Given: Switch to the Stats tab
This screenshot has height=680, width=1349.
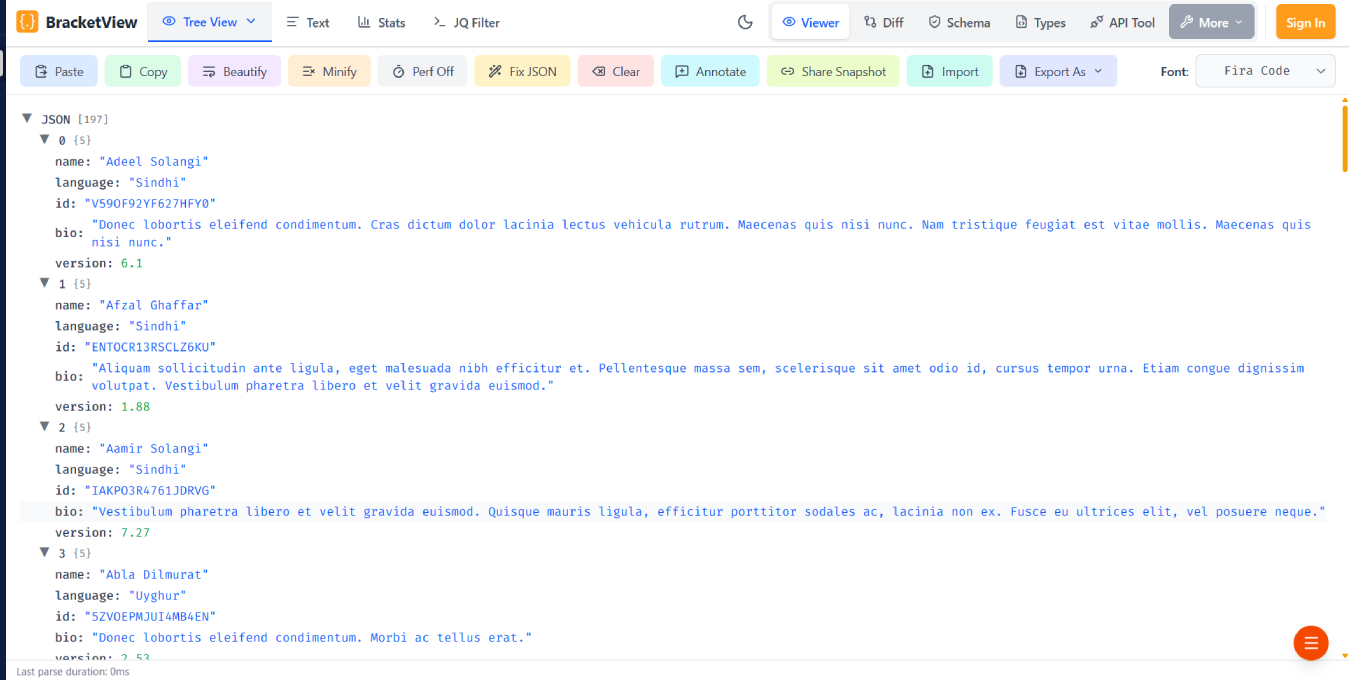Looking at the screenshot, I should pyautogui.click(x=381, y=22).
